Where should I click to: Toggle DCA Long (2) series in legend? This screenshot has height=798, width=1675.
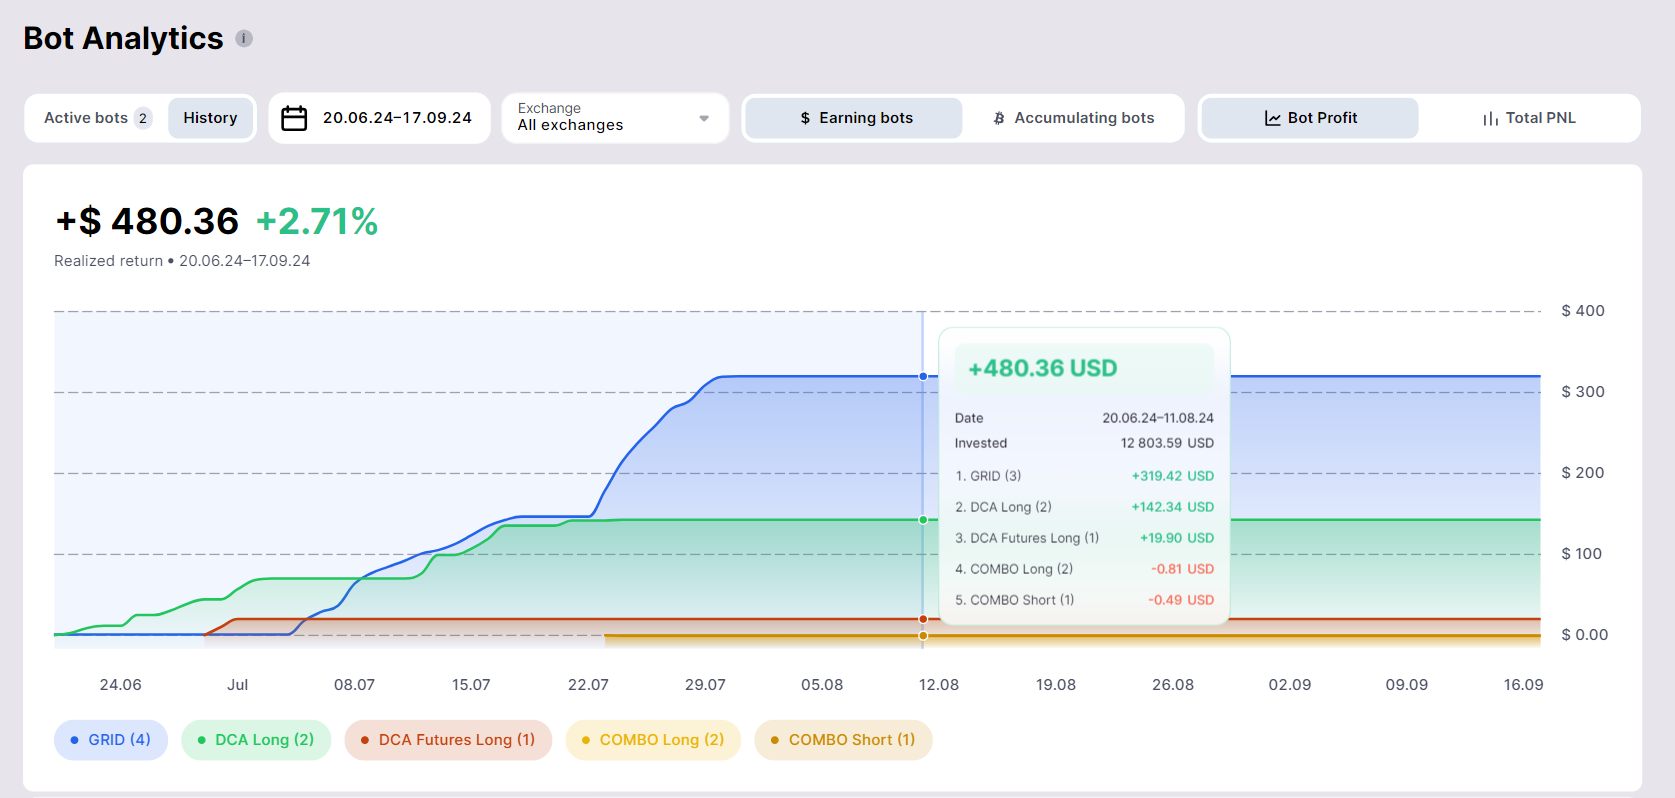click(256, 740)
